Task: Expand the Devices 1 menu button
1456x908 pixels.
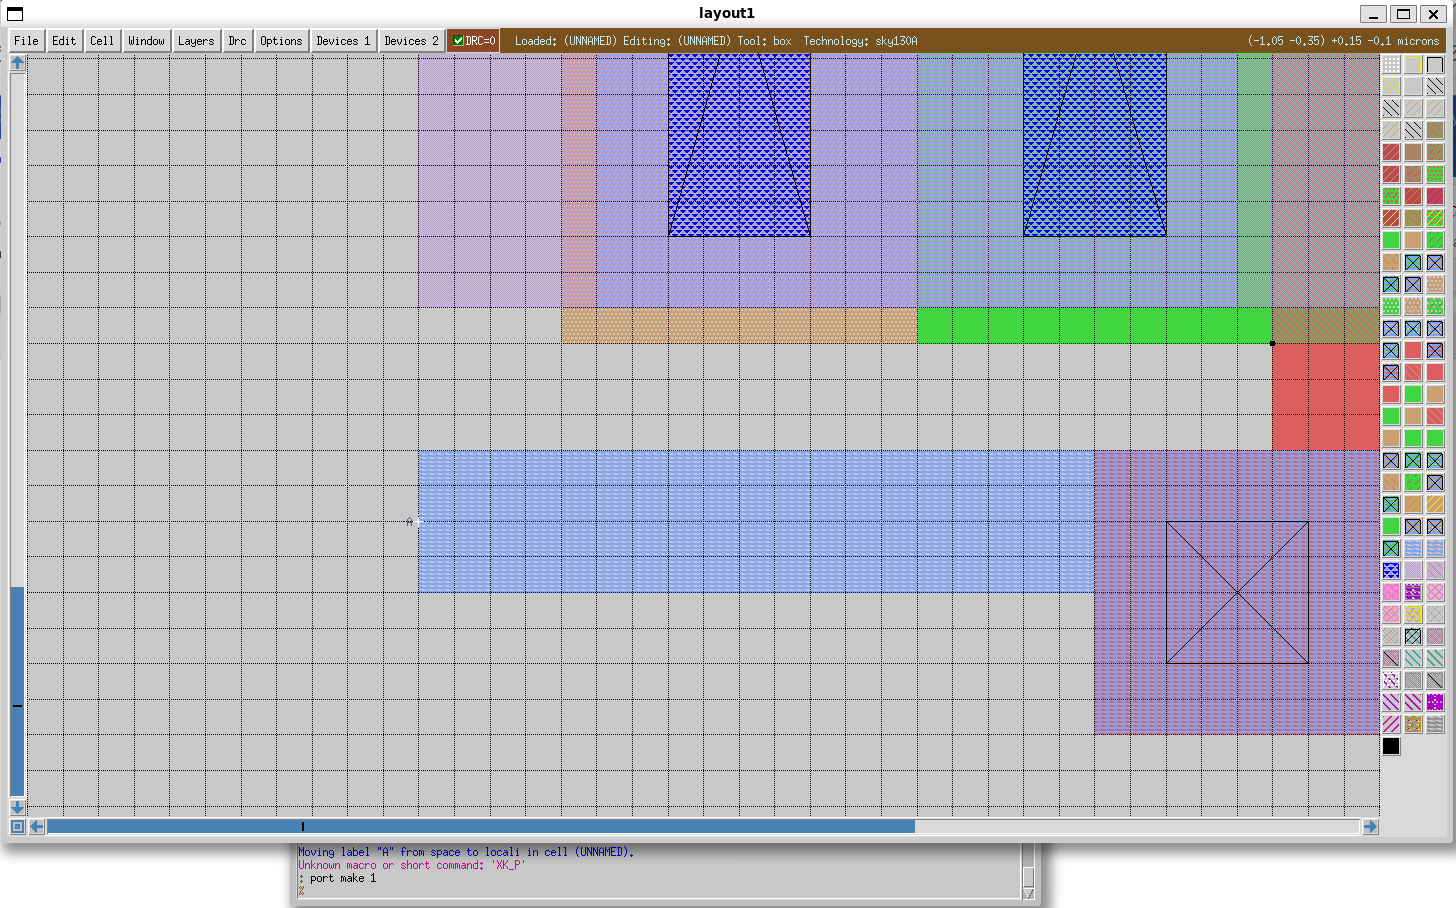Action: click(343, 41)
